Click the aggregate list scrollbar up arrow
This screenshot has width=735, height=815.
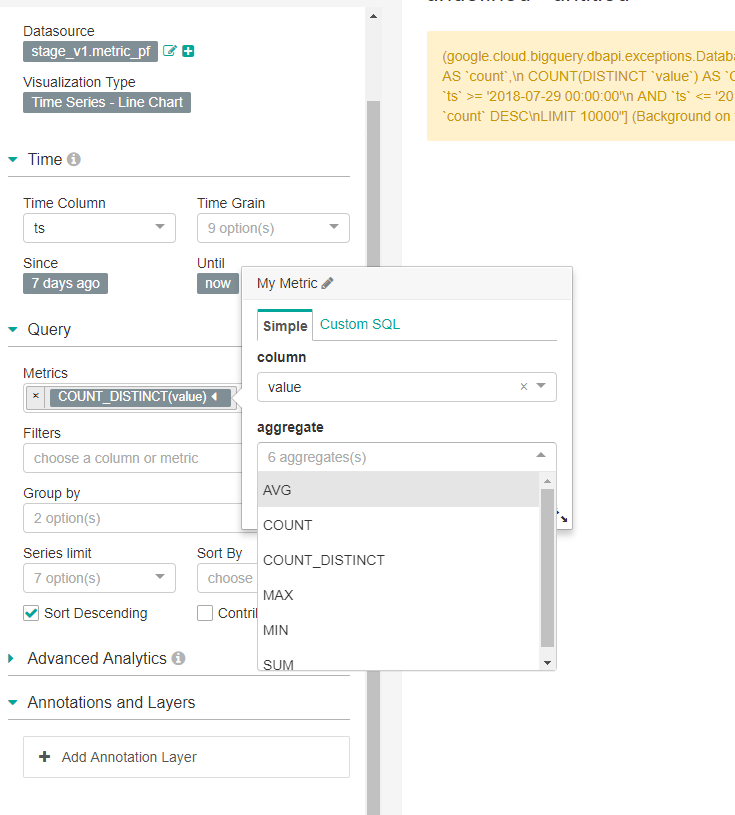click(547, 481)
